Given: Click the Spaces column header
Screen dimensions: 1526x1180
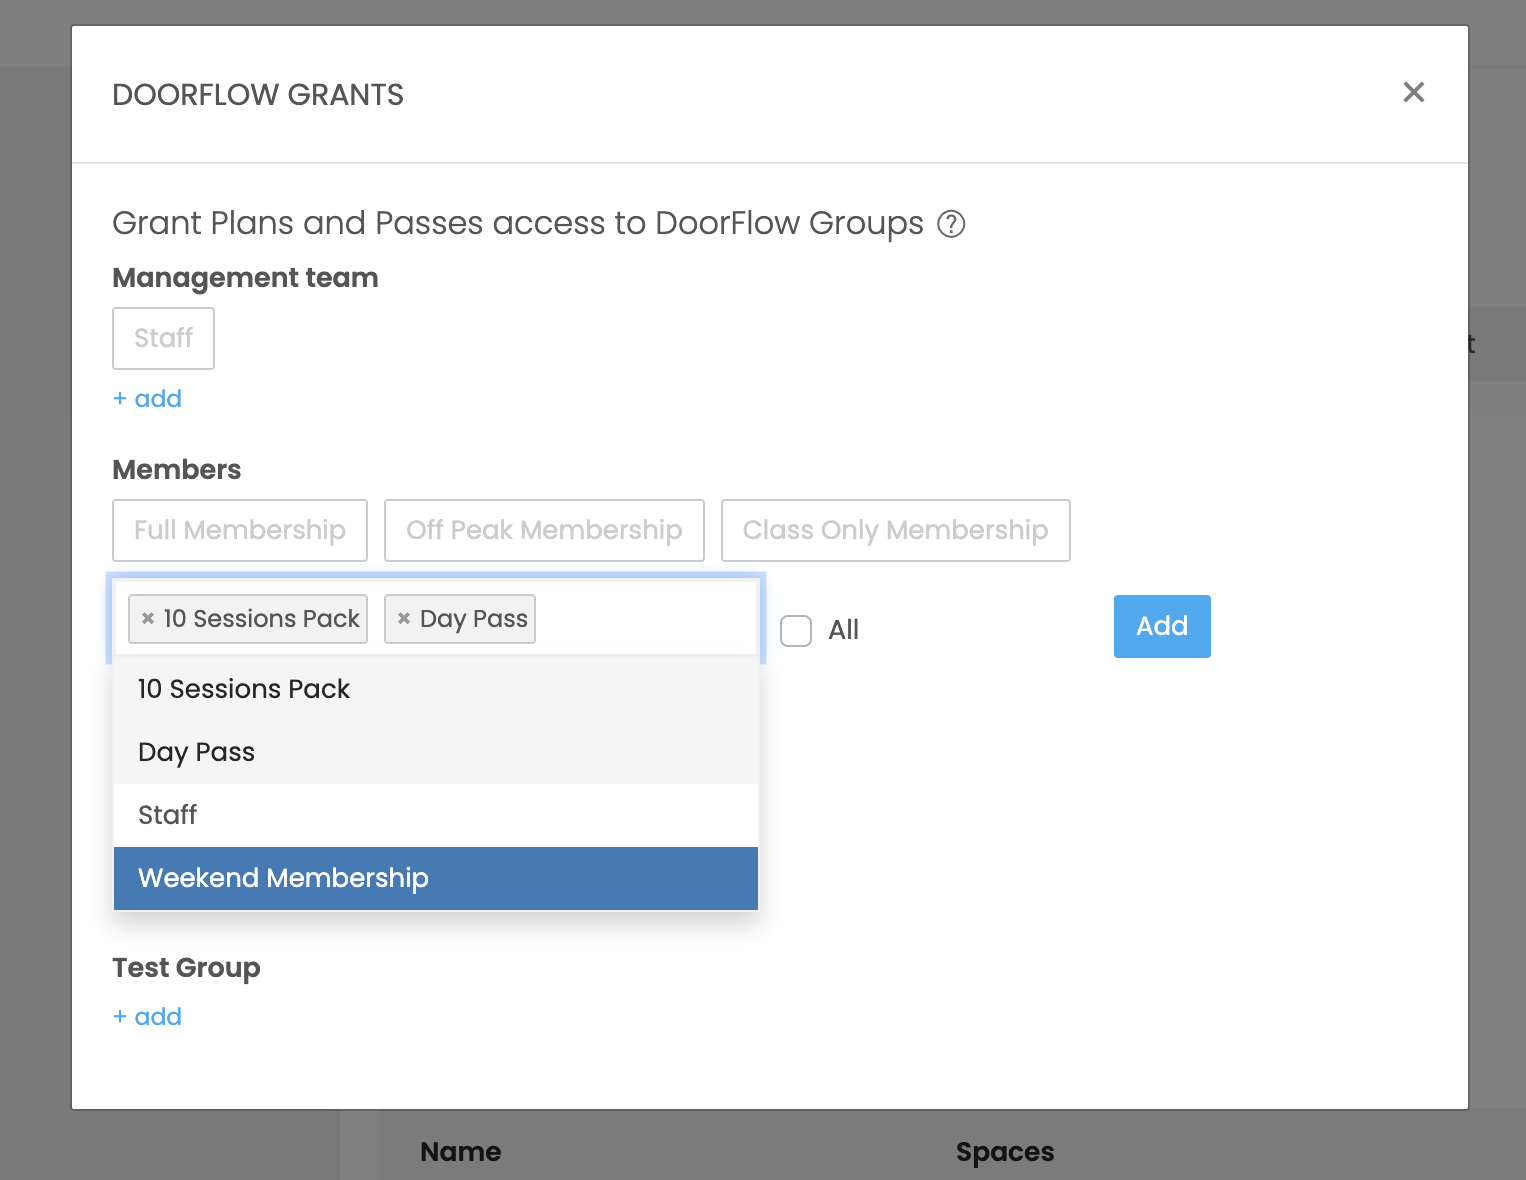Looking at the screenshot, I should point(1004,1152).
